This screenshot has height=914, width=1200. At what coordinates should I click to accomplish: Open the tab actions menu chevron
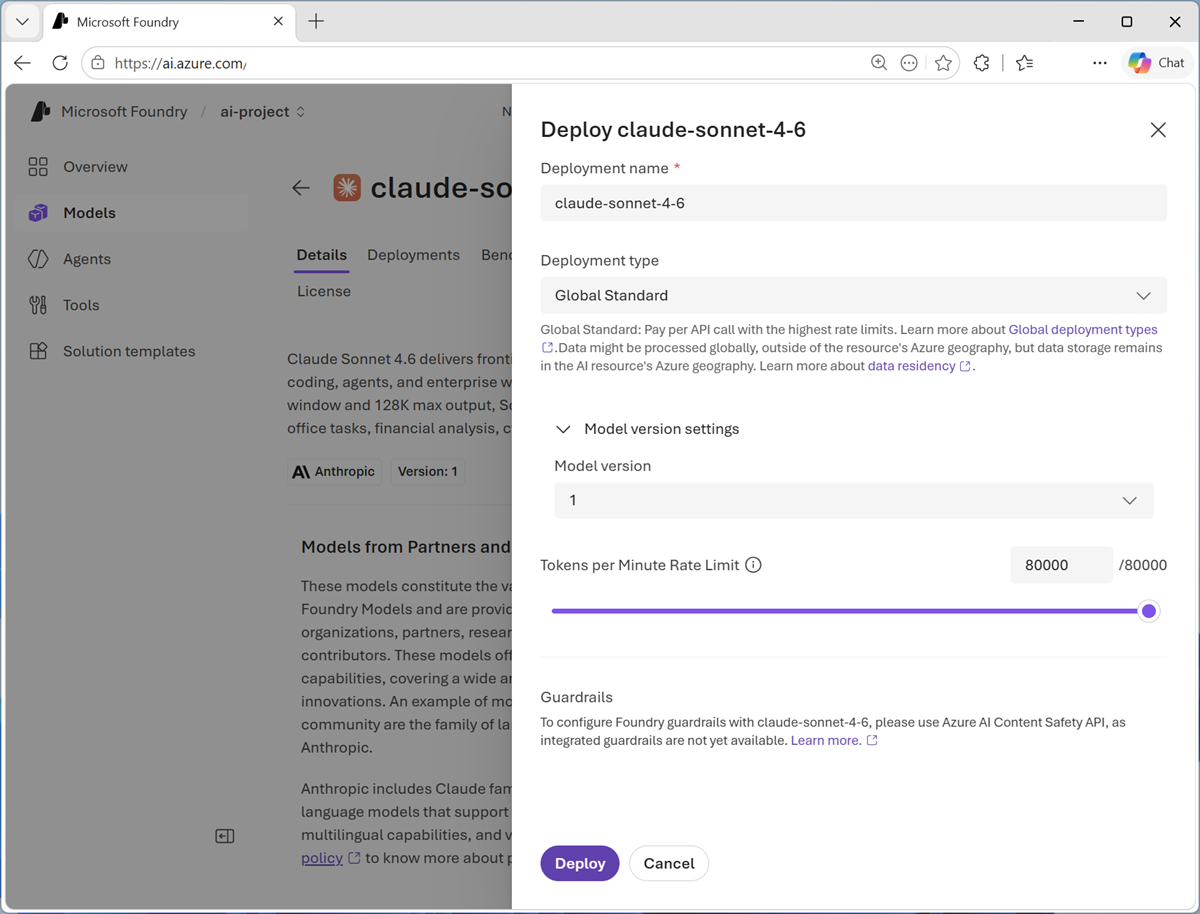(x=22, y=21)
